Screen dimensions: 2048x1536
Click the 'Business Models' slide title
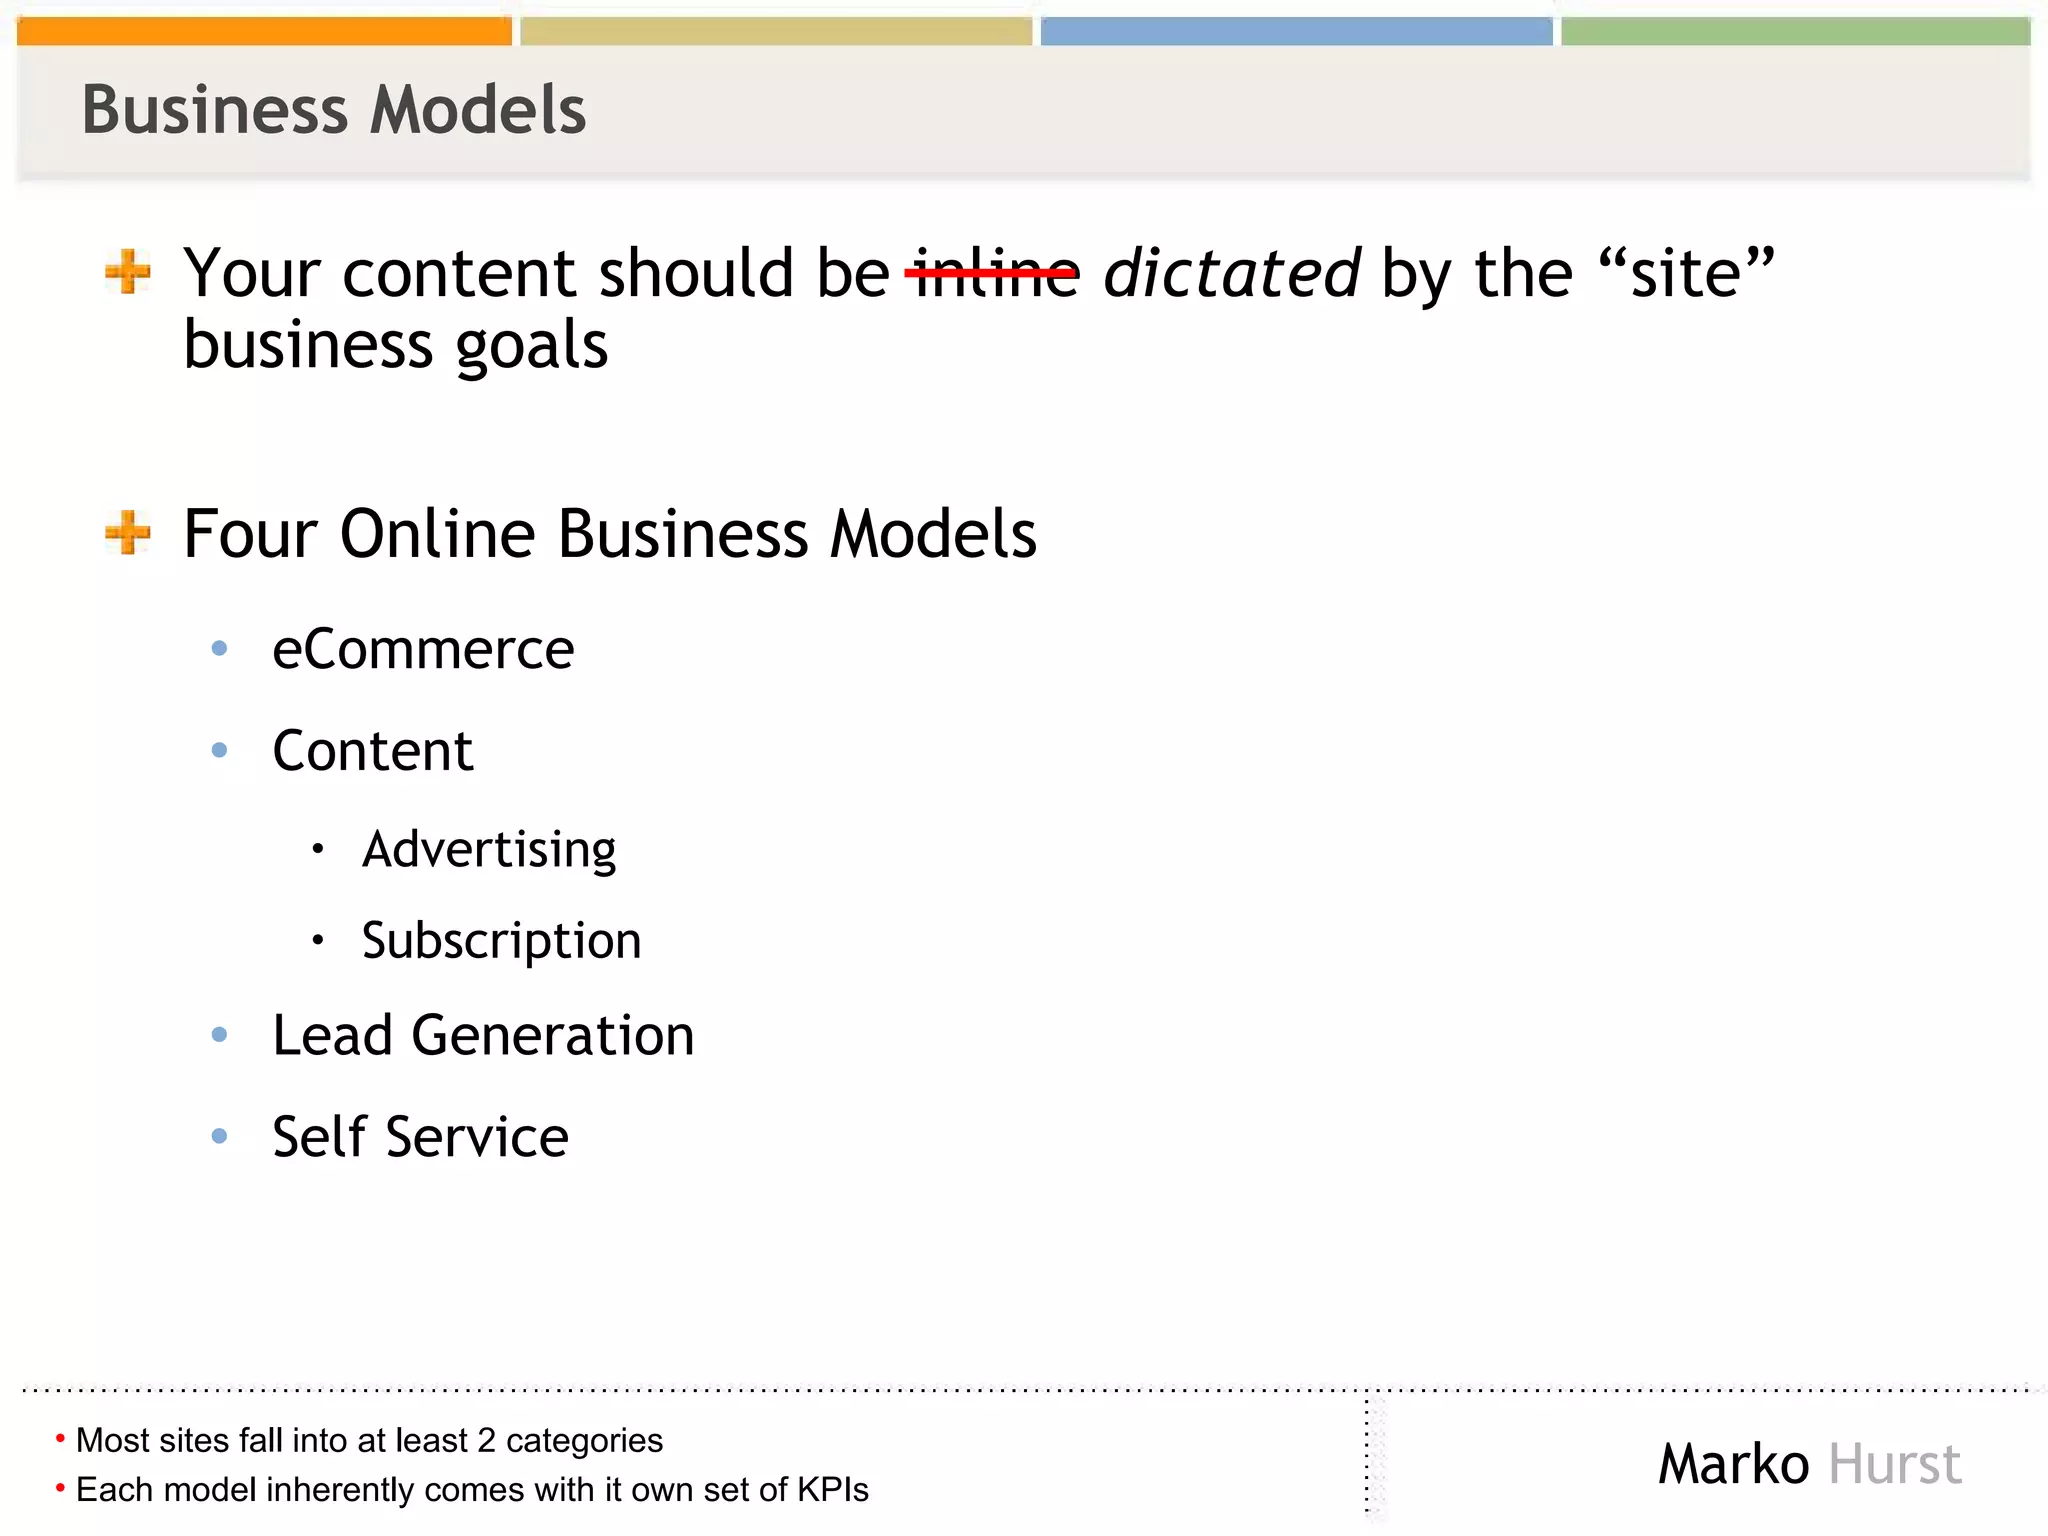(334, 109)
